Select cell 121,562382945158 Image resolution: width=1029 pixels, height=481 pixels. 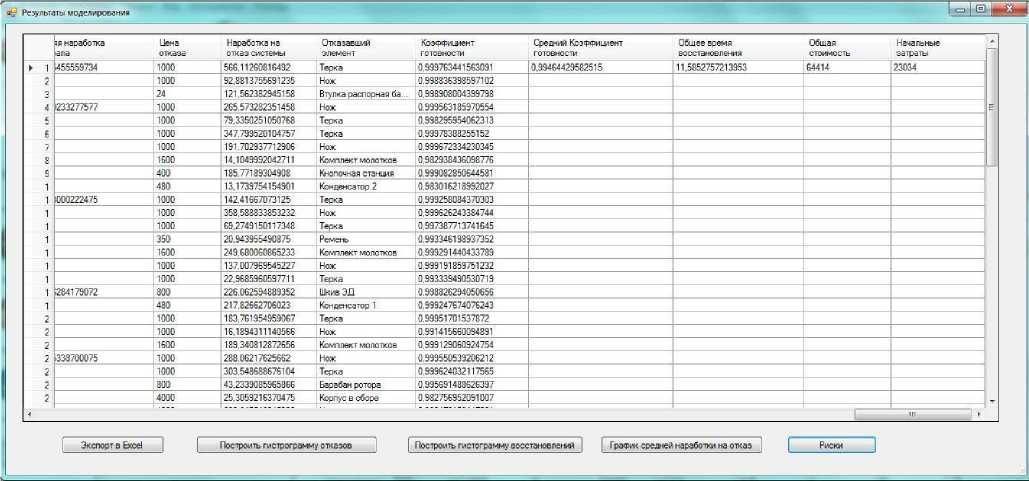pyautogui.click(x=268, y=94)
